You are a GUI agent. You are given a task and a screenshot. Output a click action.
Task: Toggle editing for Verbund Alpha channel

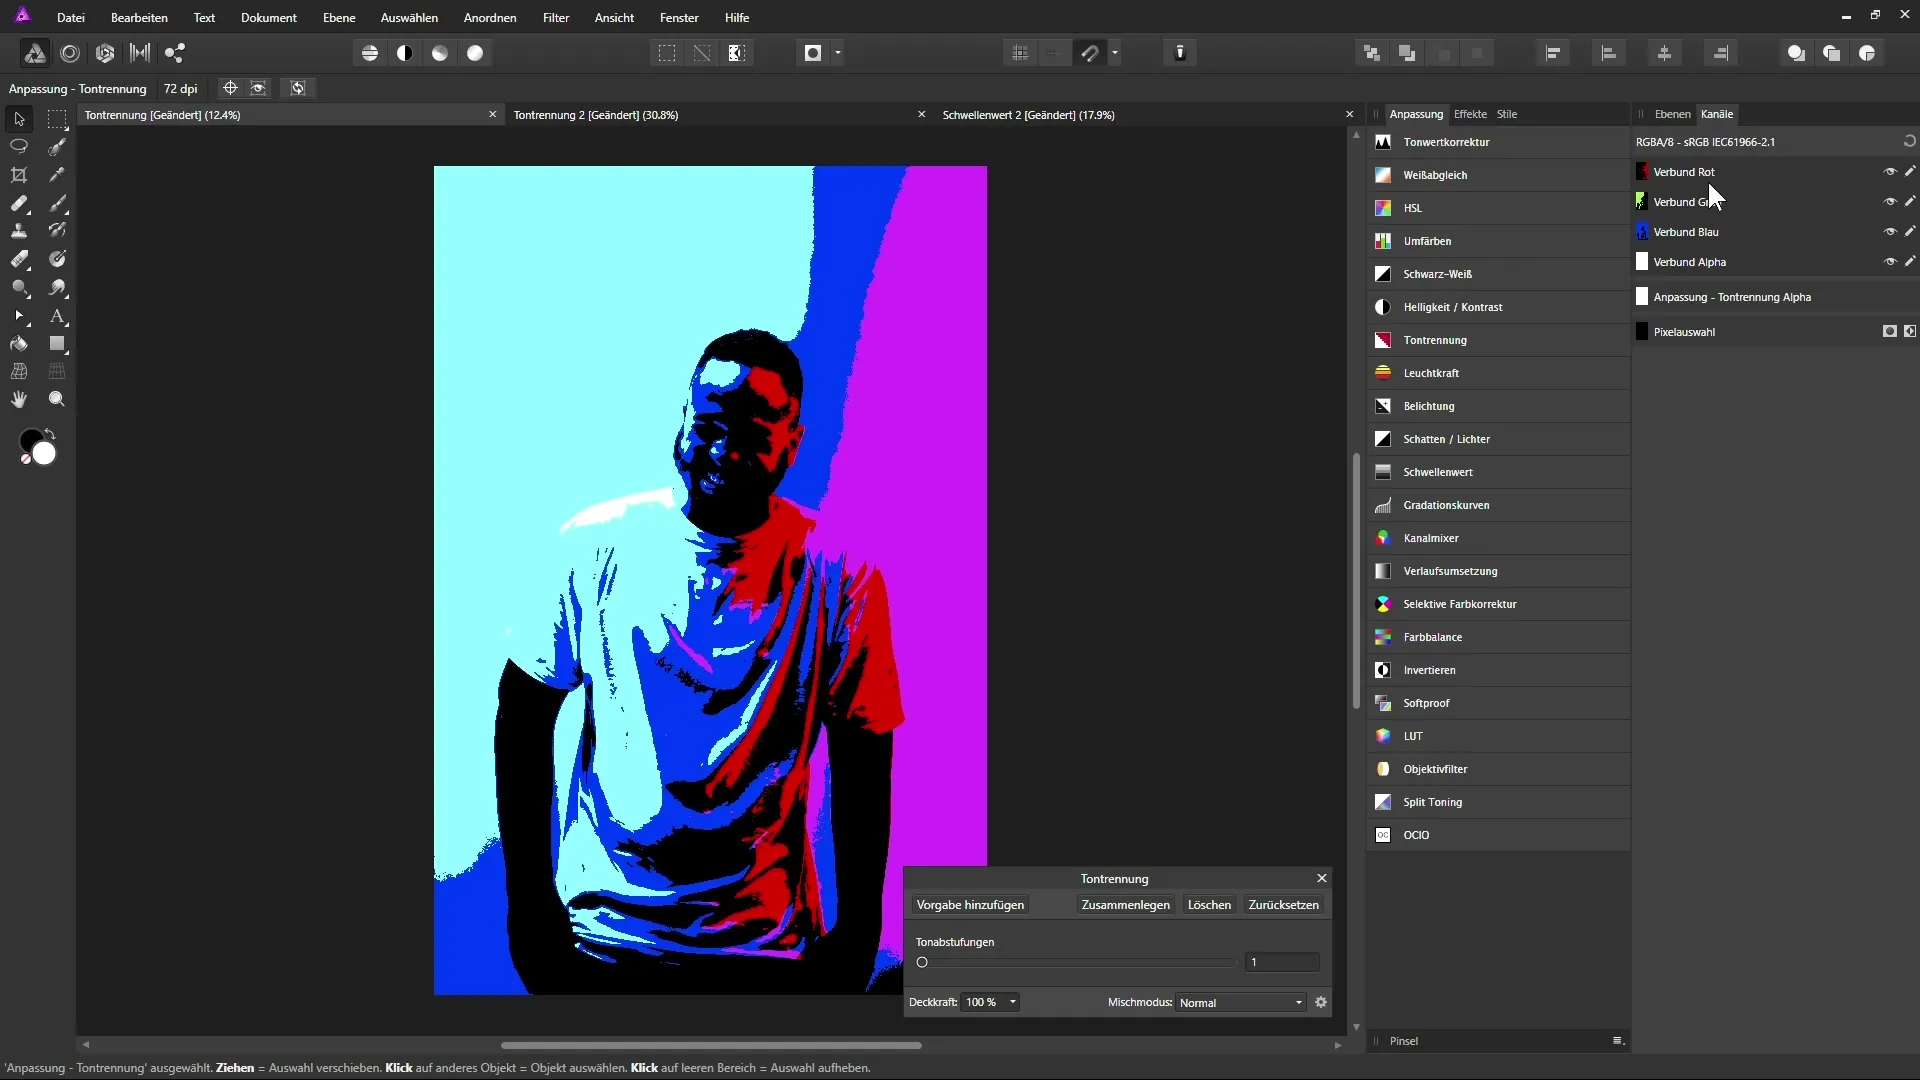[x=1910, y=262]
